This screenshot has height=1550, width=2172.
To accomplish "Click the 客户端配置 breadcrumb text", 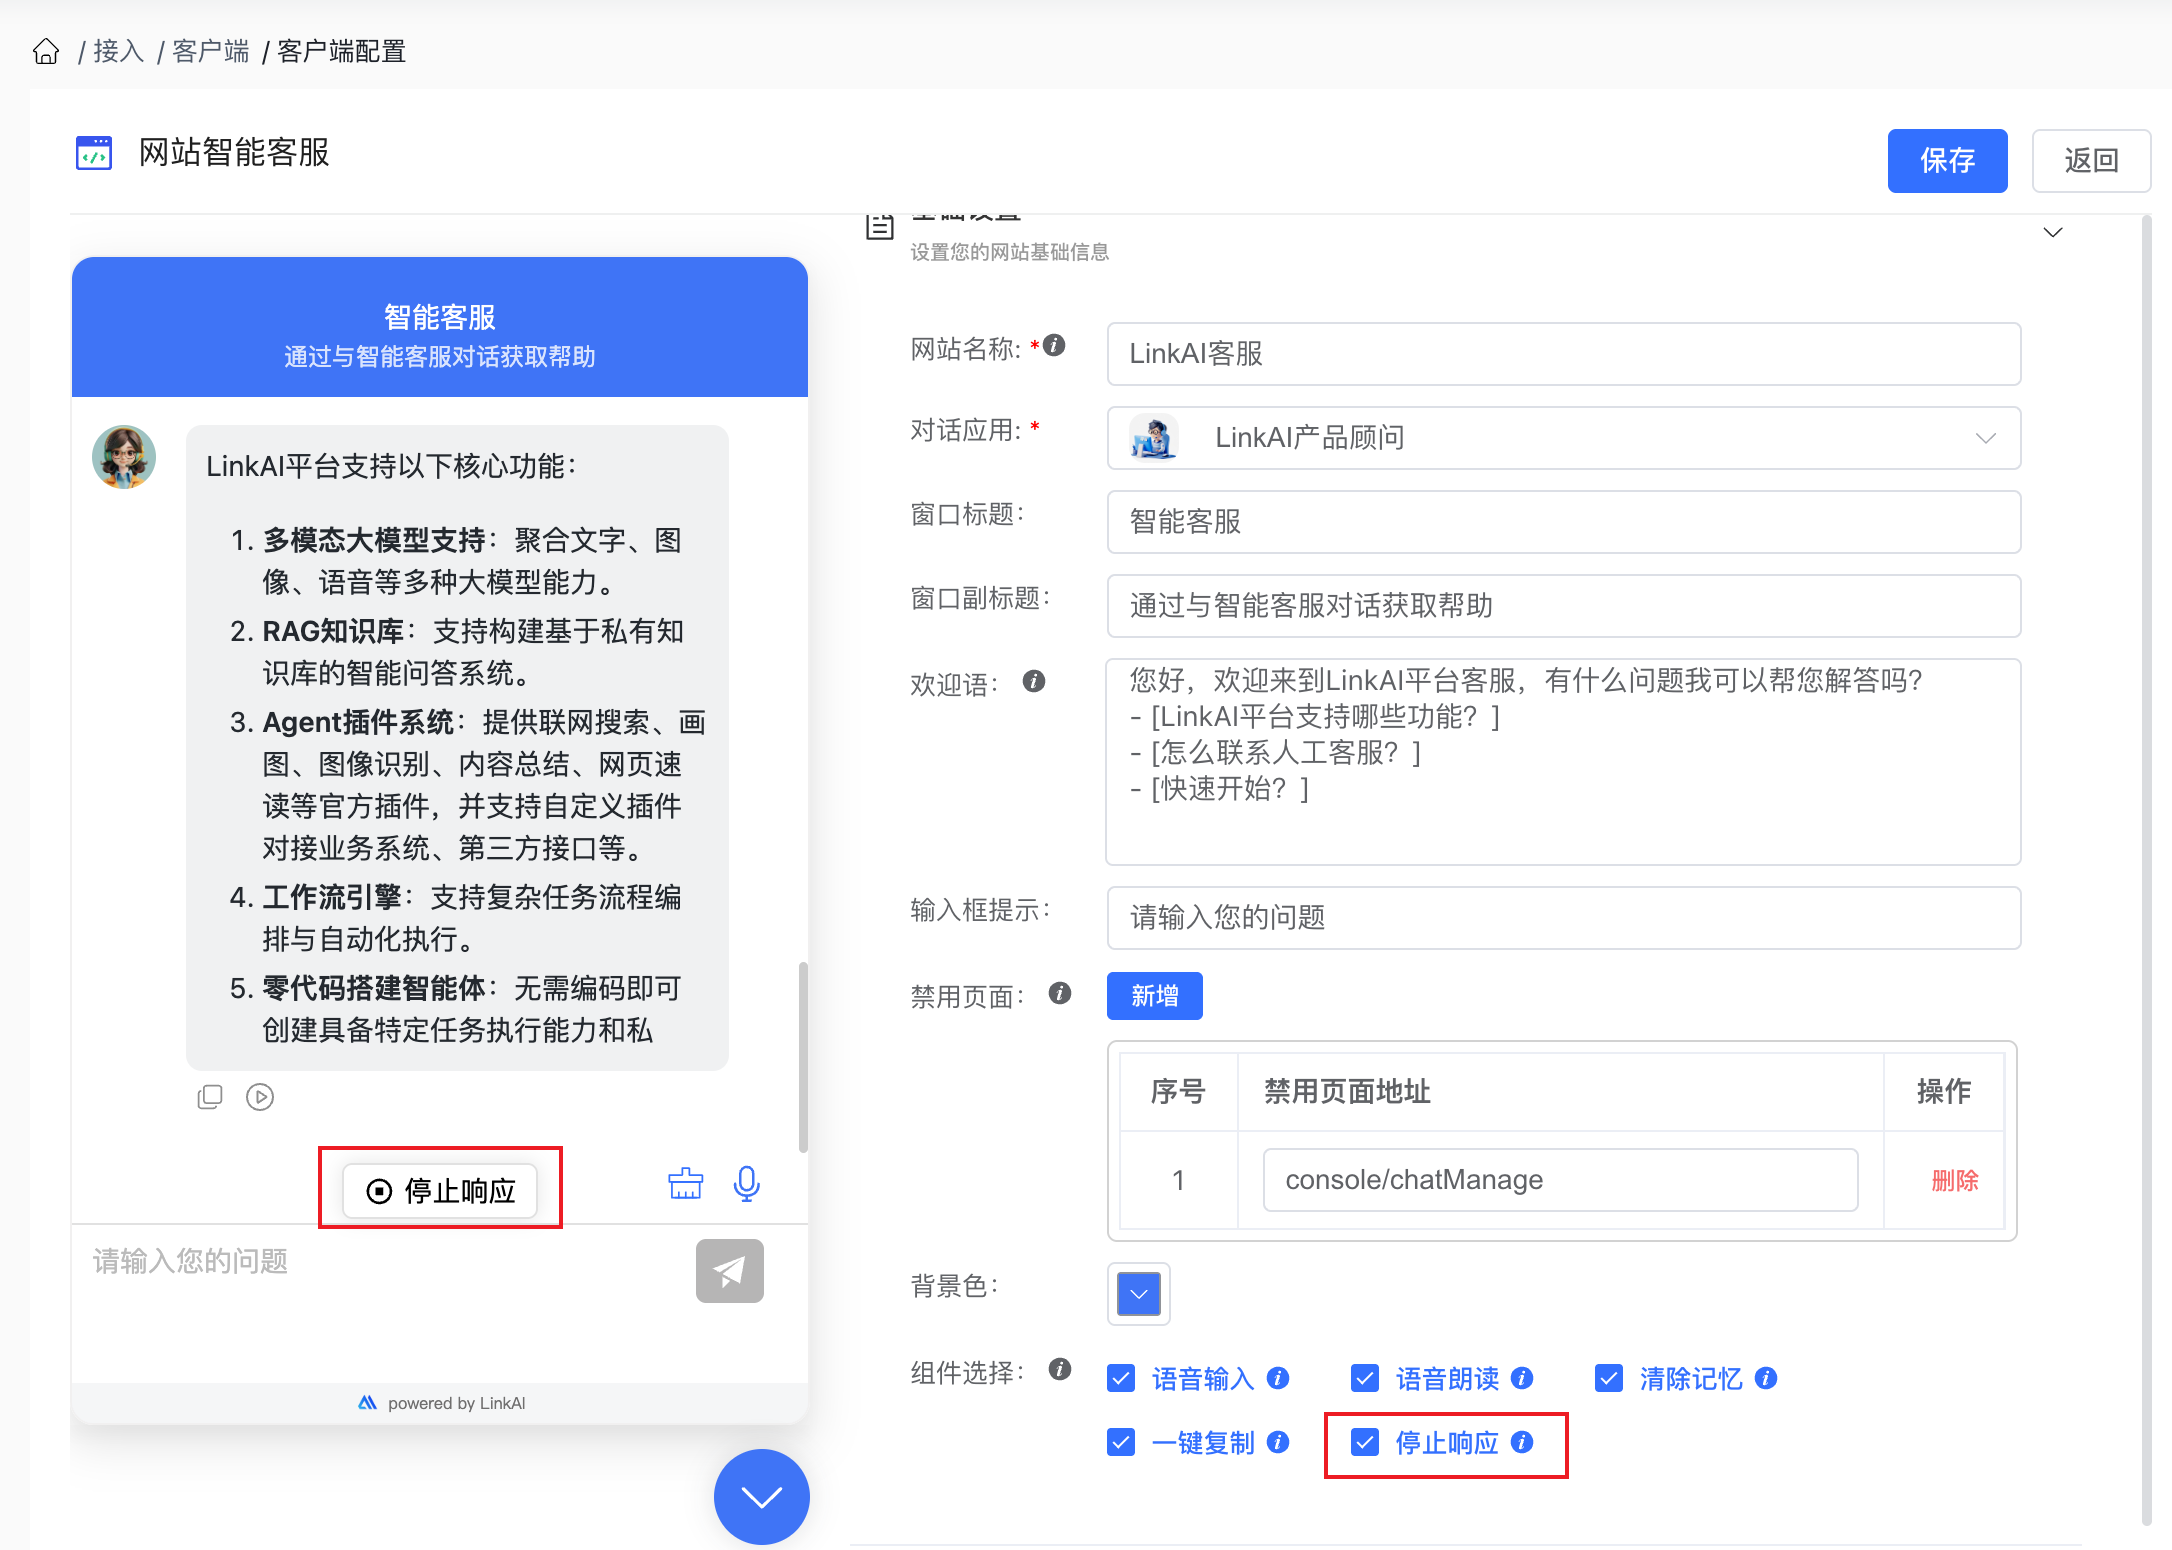I will coord(342,51).
